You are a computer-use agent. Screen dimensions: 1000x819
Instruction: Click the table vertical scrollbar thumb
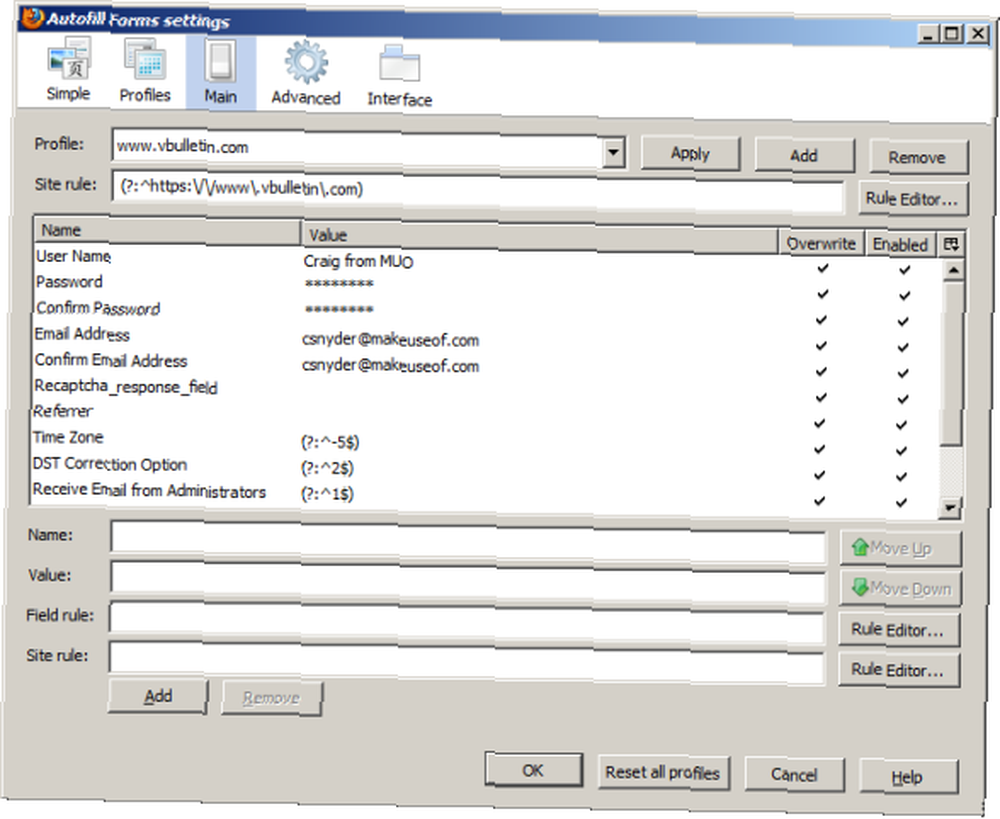952,364
